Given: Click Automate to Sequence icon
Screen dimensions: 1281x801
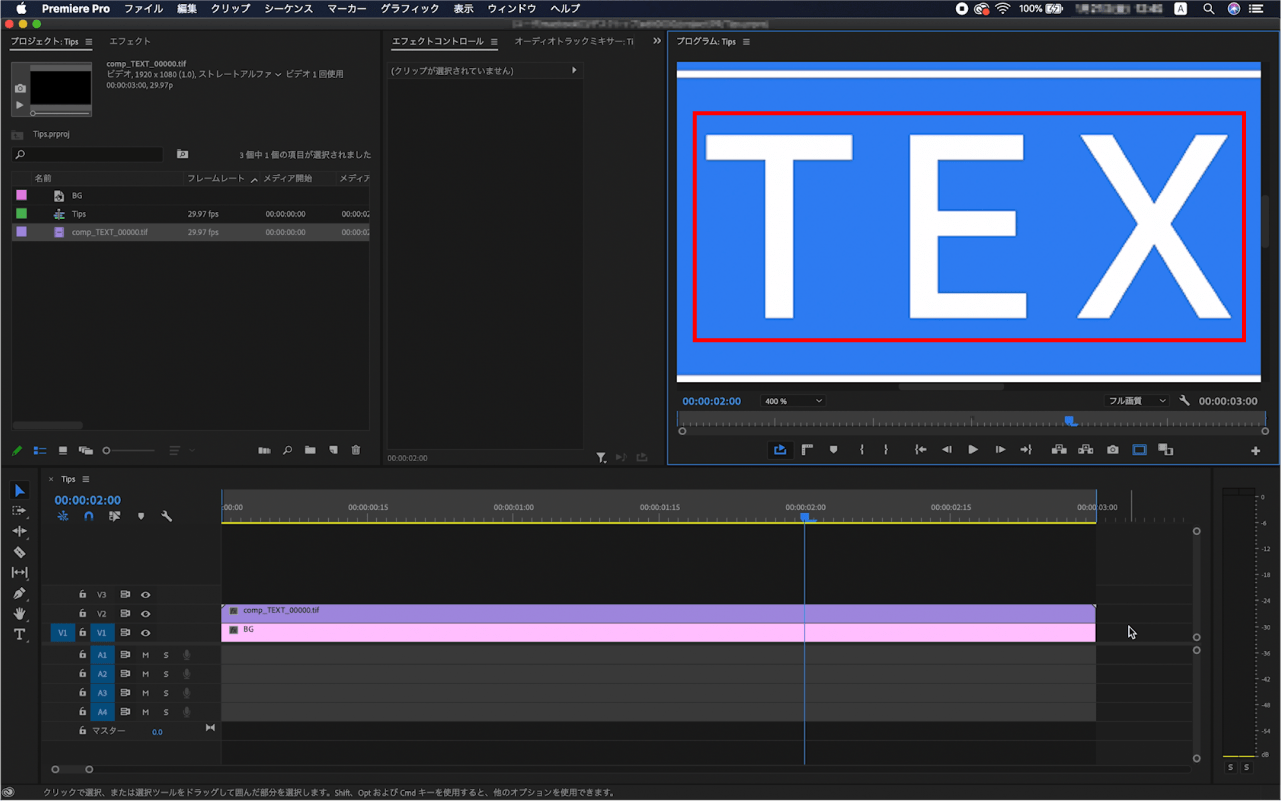Looking at the screenshot, I should pos(264,451).
